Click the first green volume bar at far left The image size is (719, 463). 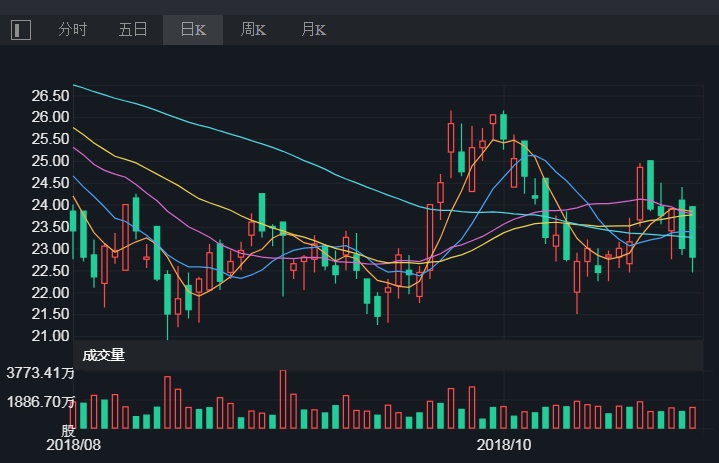coord(83,416)
